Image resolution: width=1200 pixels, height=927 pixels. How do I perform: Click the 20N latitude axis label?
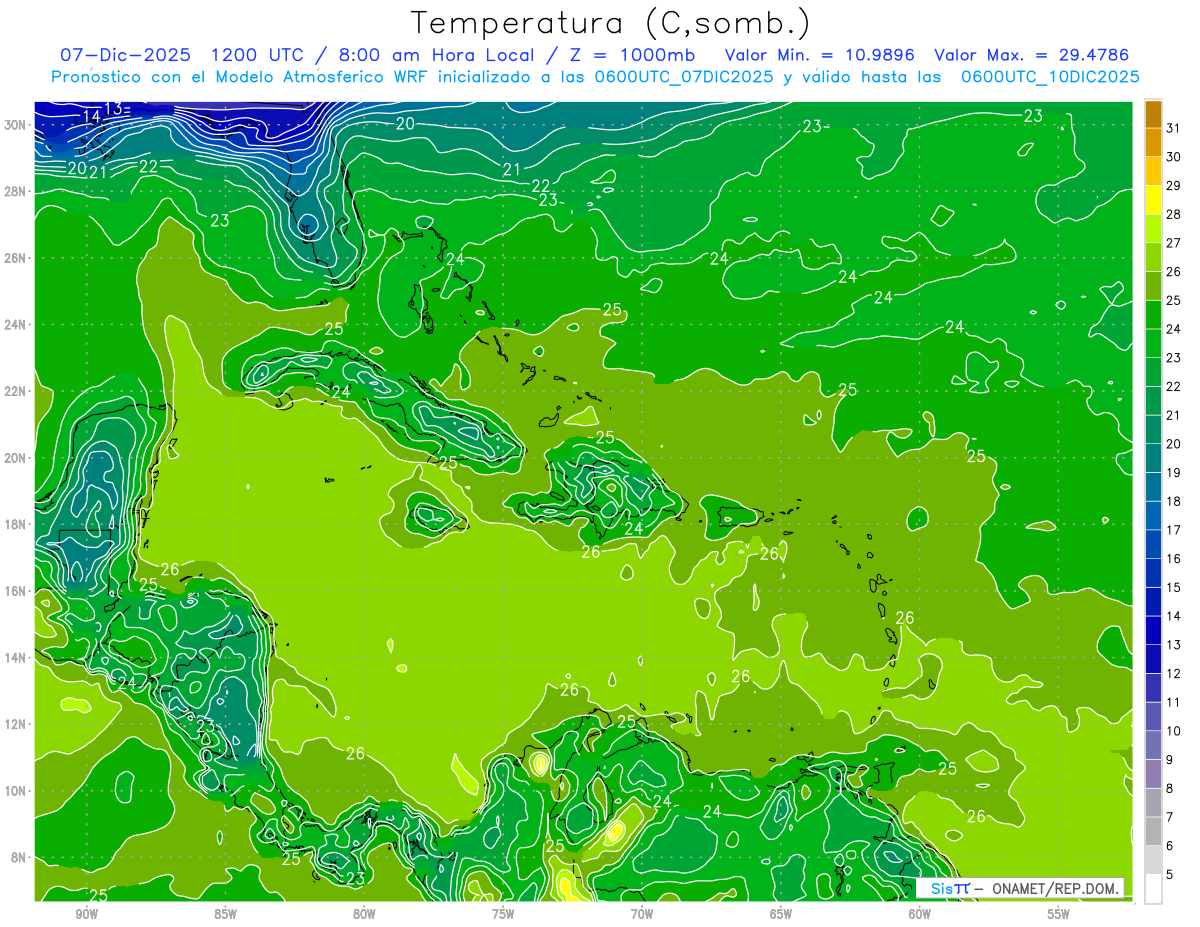pyautogui.click(x=16, y=458)
